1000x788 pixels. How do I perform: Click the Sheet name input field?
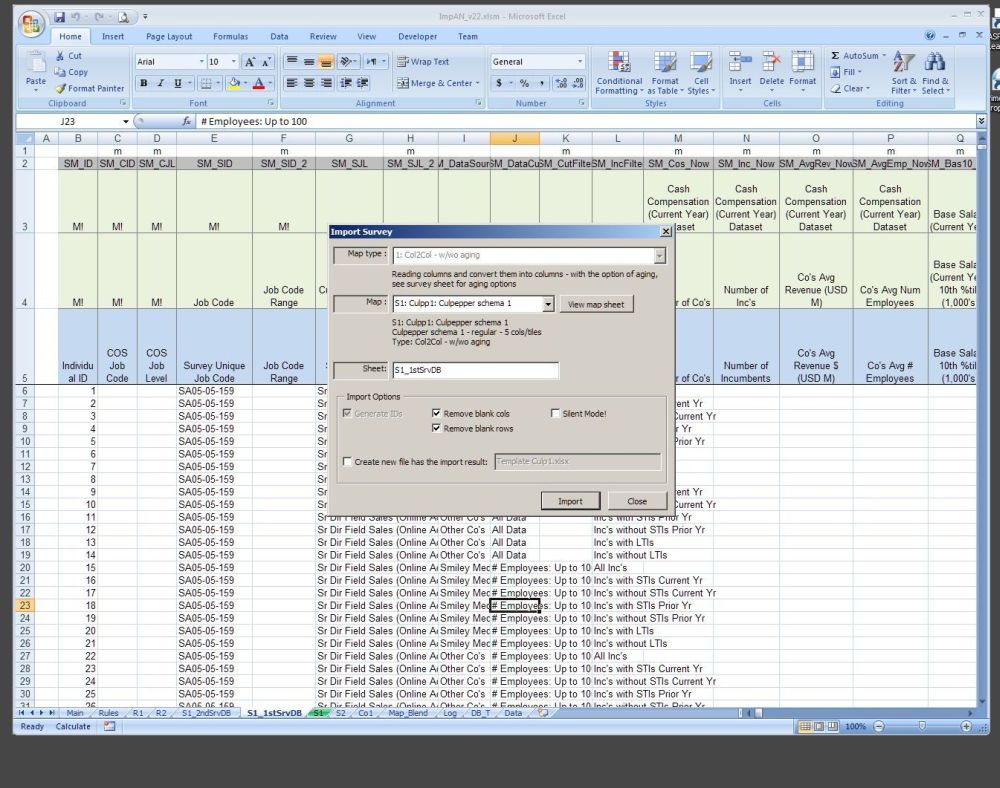(475, 370)
